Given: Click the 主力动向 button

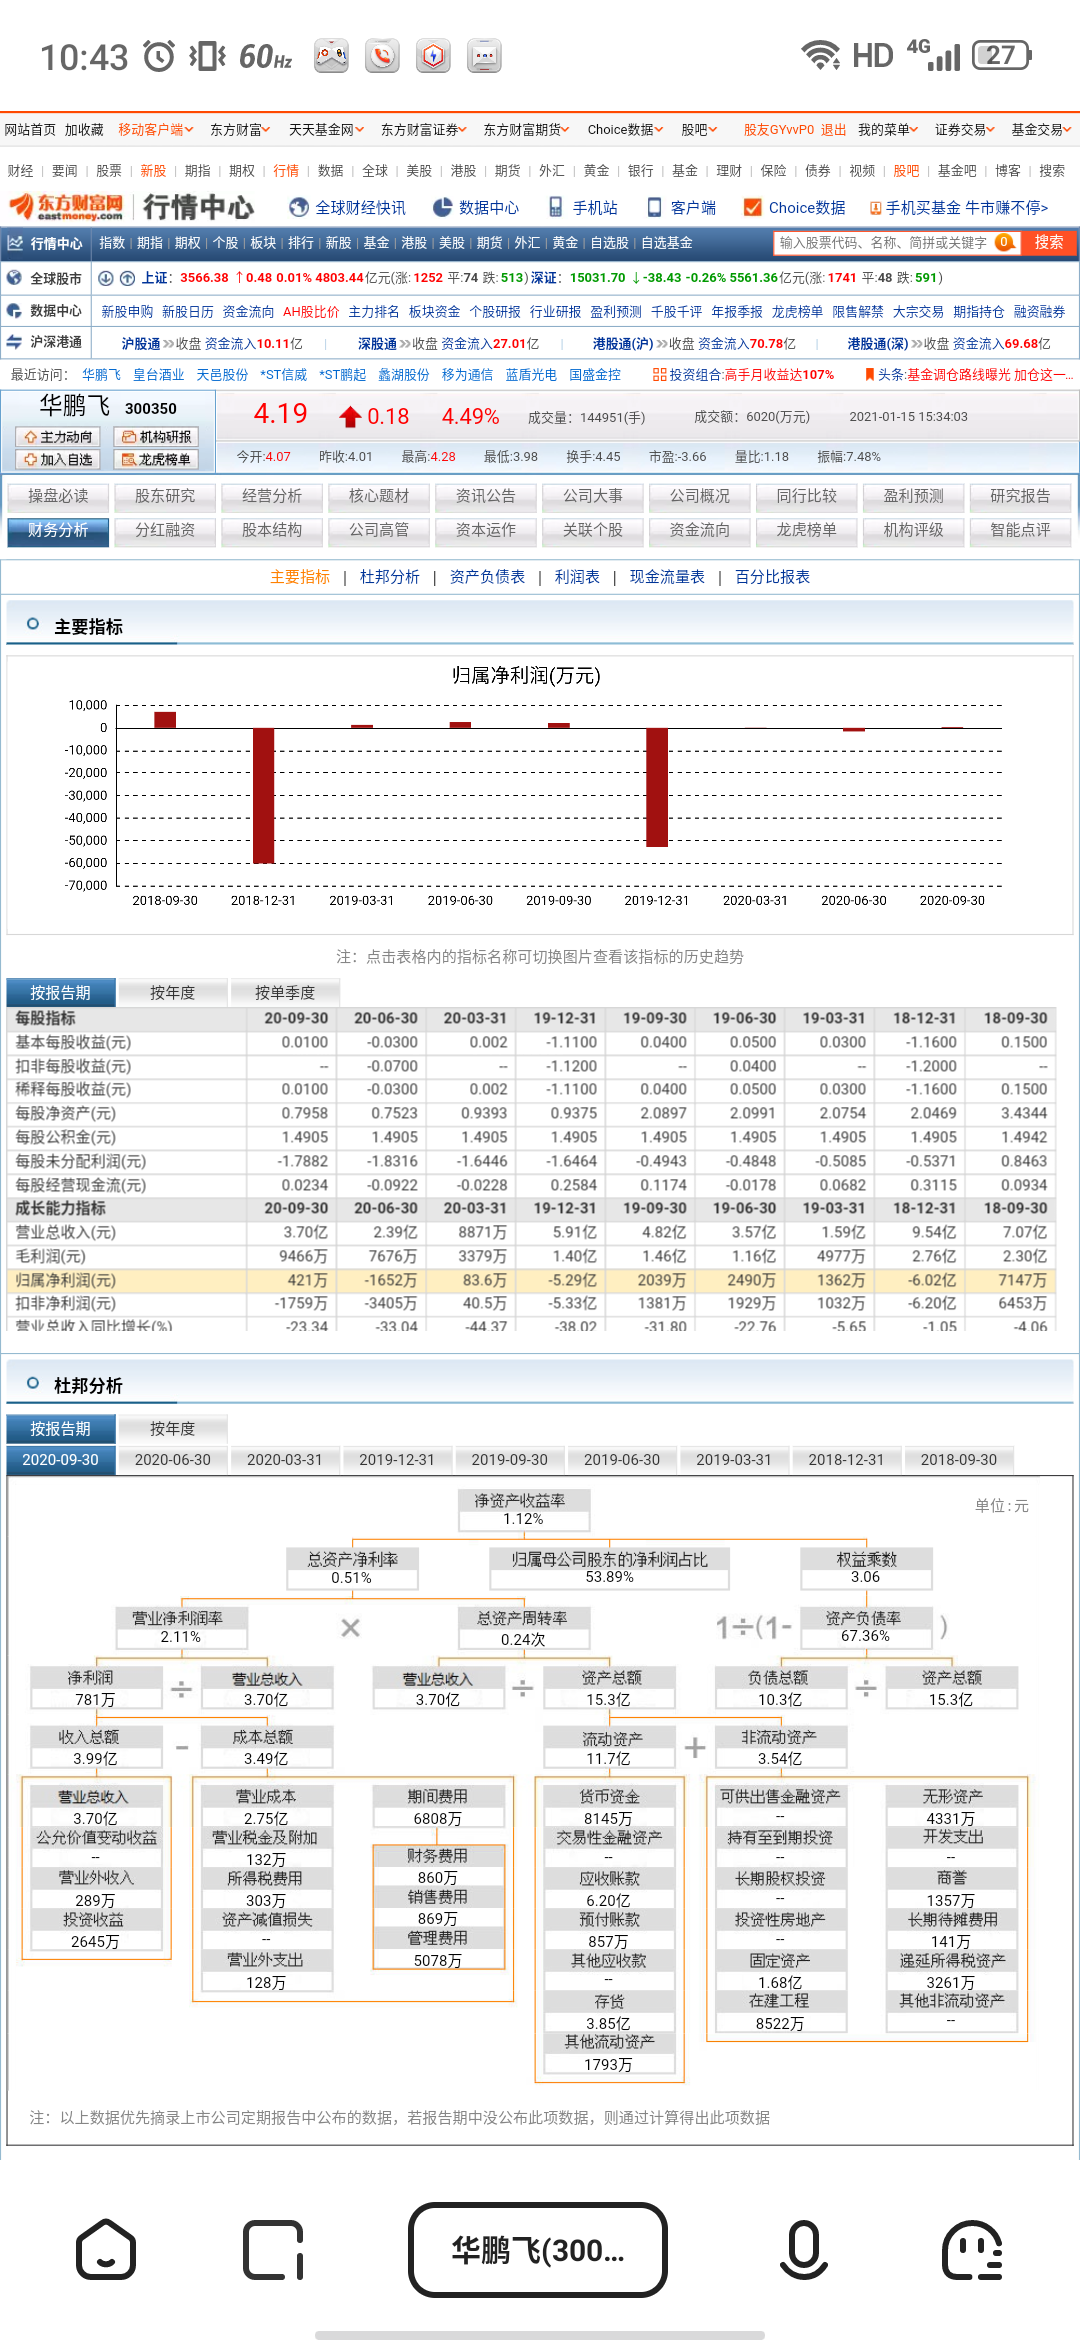Looking at the screenshot, I should 58,437.
